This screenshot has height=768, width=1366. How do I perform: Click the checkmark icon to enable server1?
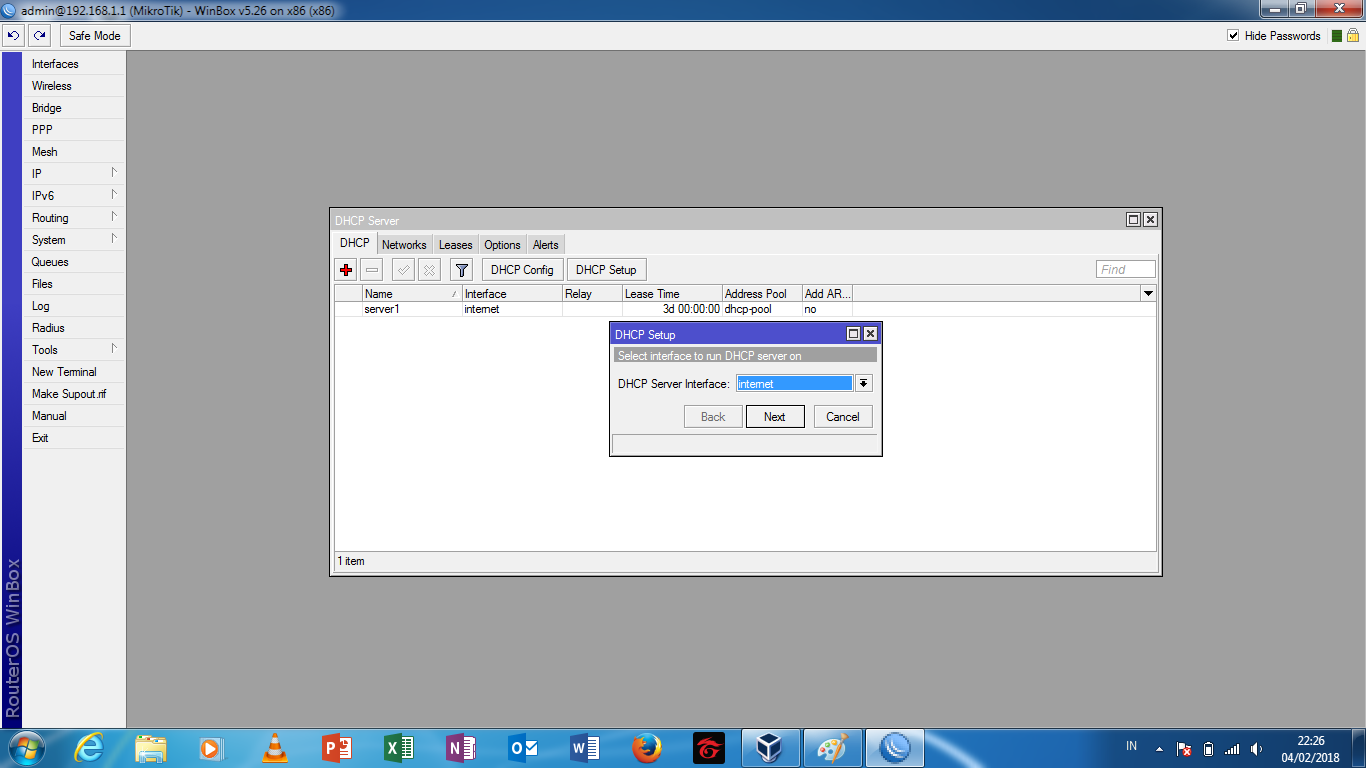click(x=403, y=269)
